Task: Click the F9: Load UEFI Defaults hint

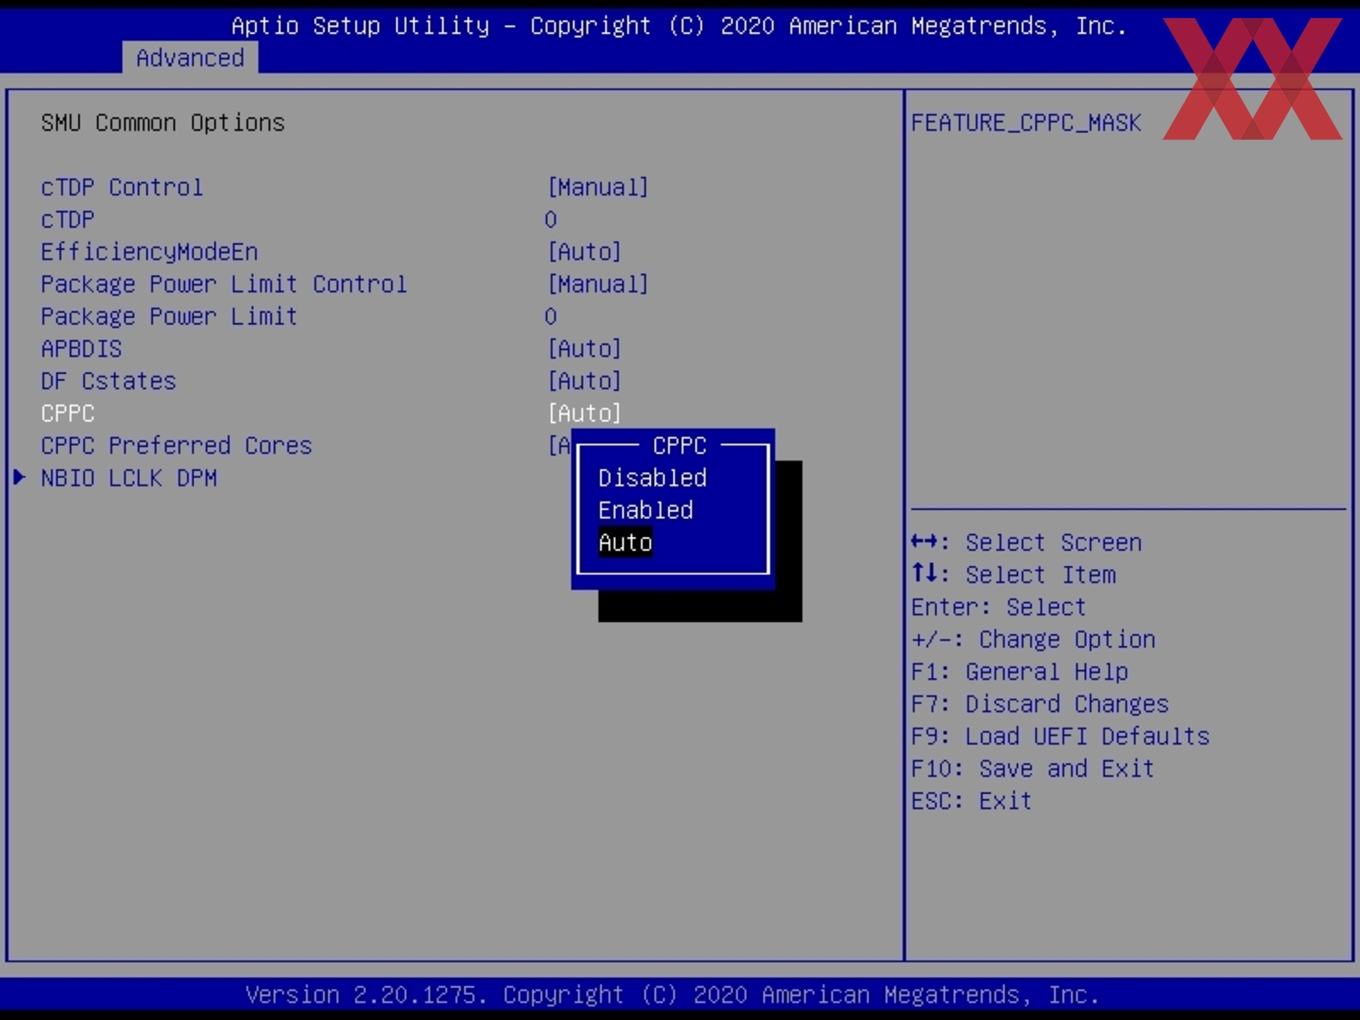Action: [x=1060, y=736]
